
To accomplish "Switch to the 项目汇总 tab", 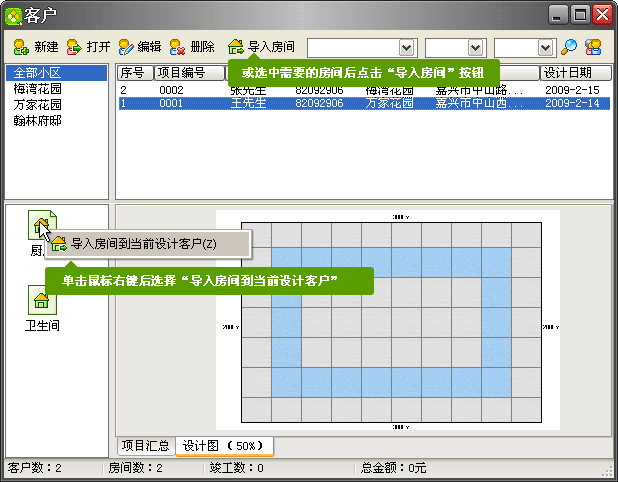I will point(145,445).
